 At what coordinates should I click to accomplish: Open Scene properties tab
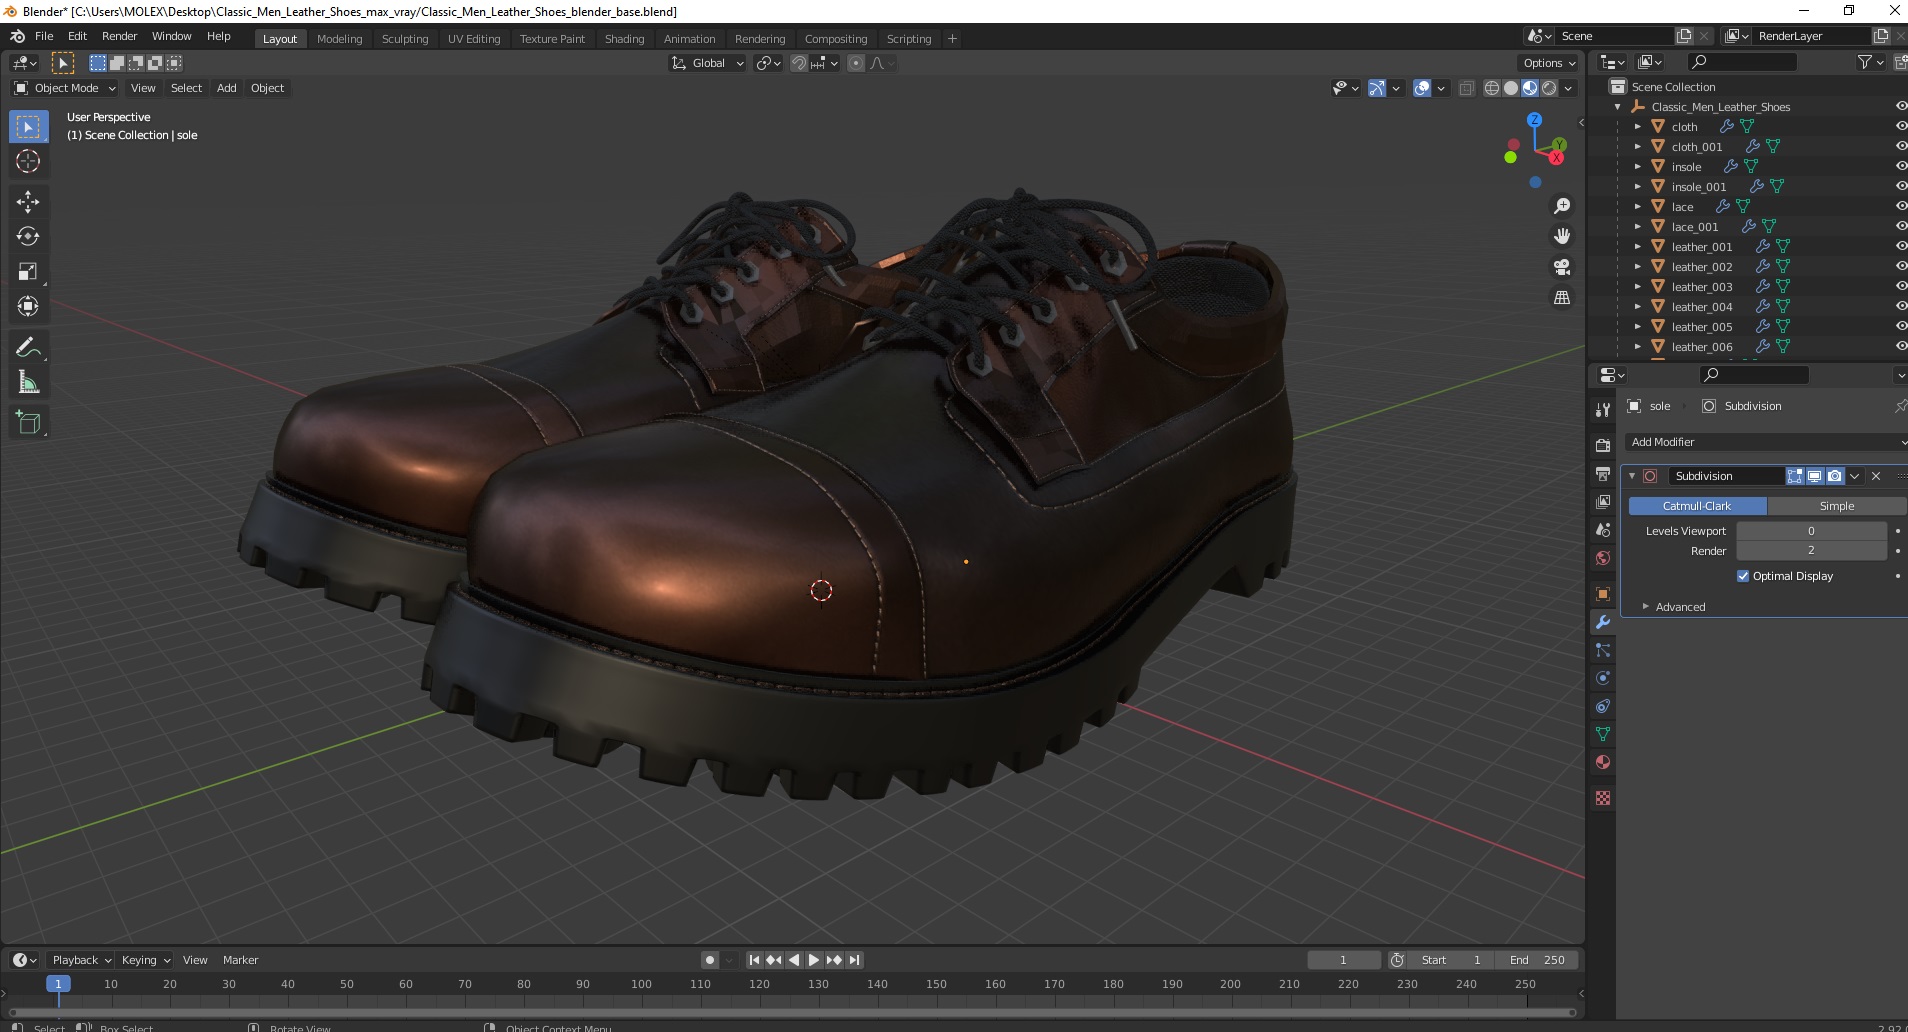(1603, 529)
